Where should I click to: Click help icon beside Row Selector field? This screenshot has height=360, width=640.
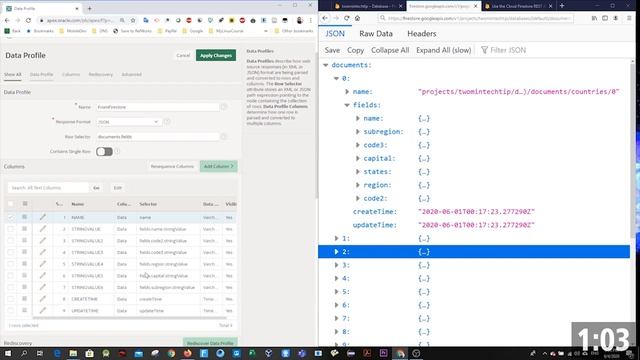[224, 137]
